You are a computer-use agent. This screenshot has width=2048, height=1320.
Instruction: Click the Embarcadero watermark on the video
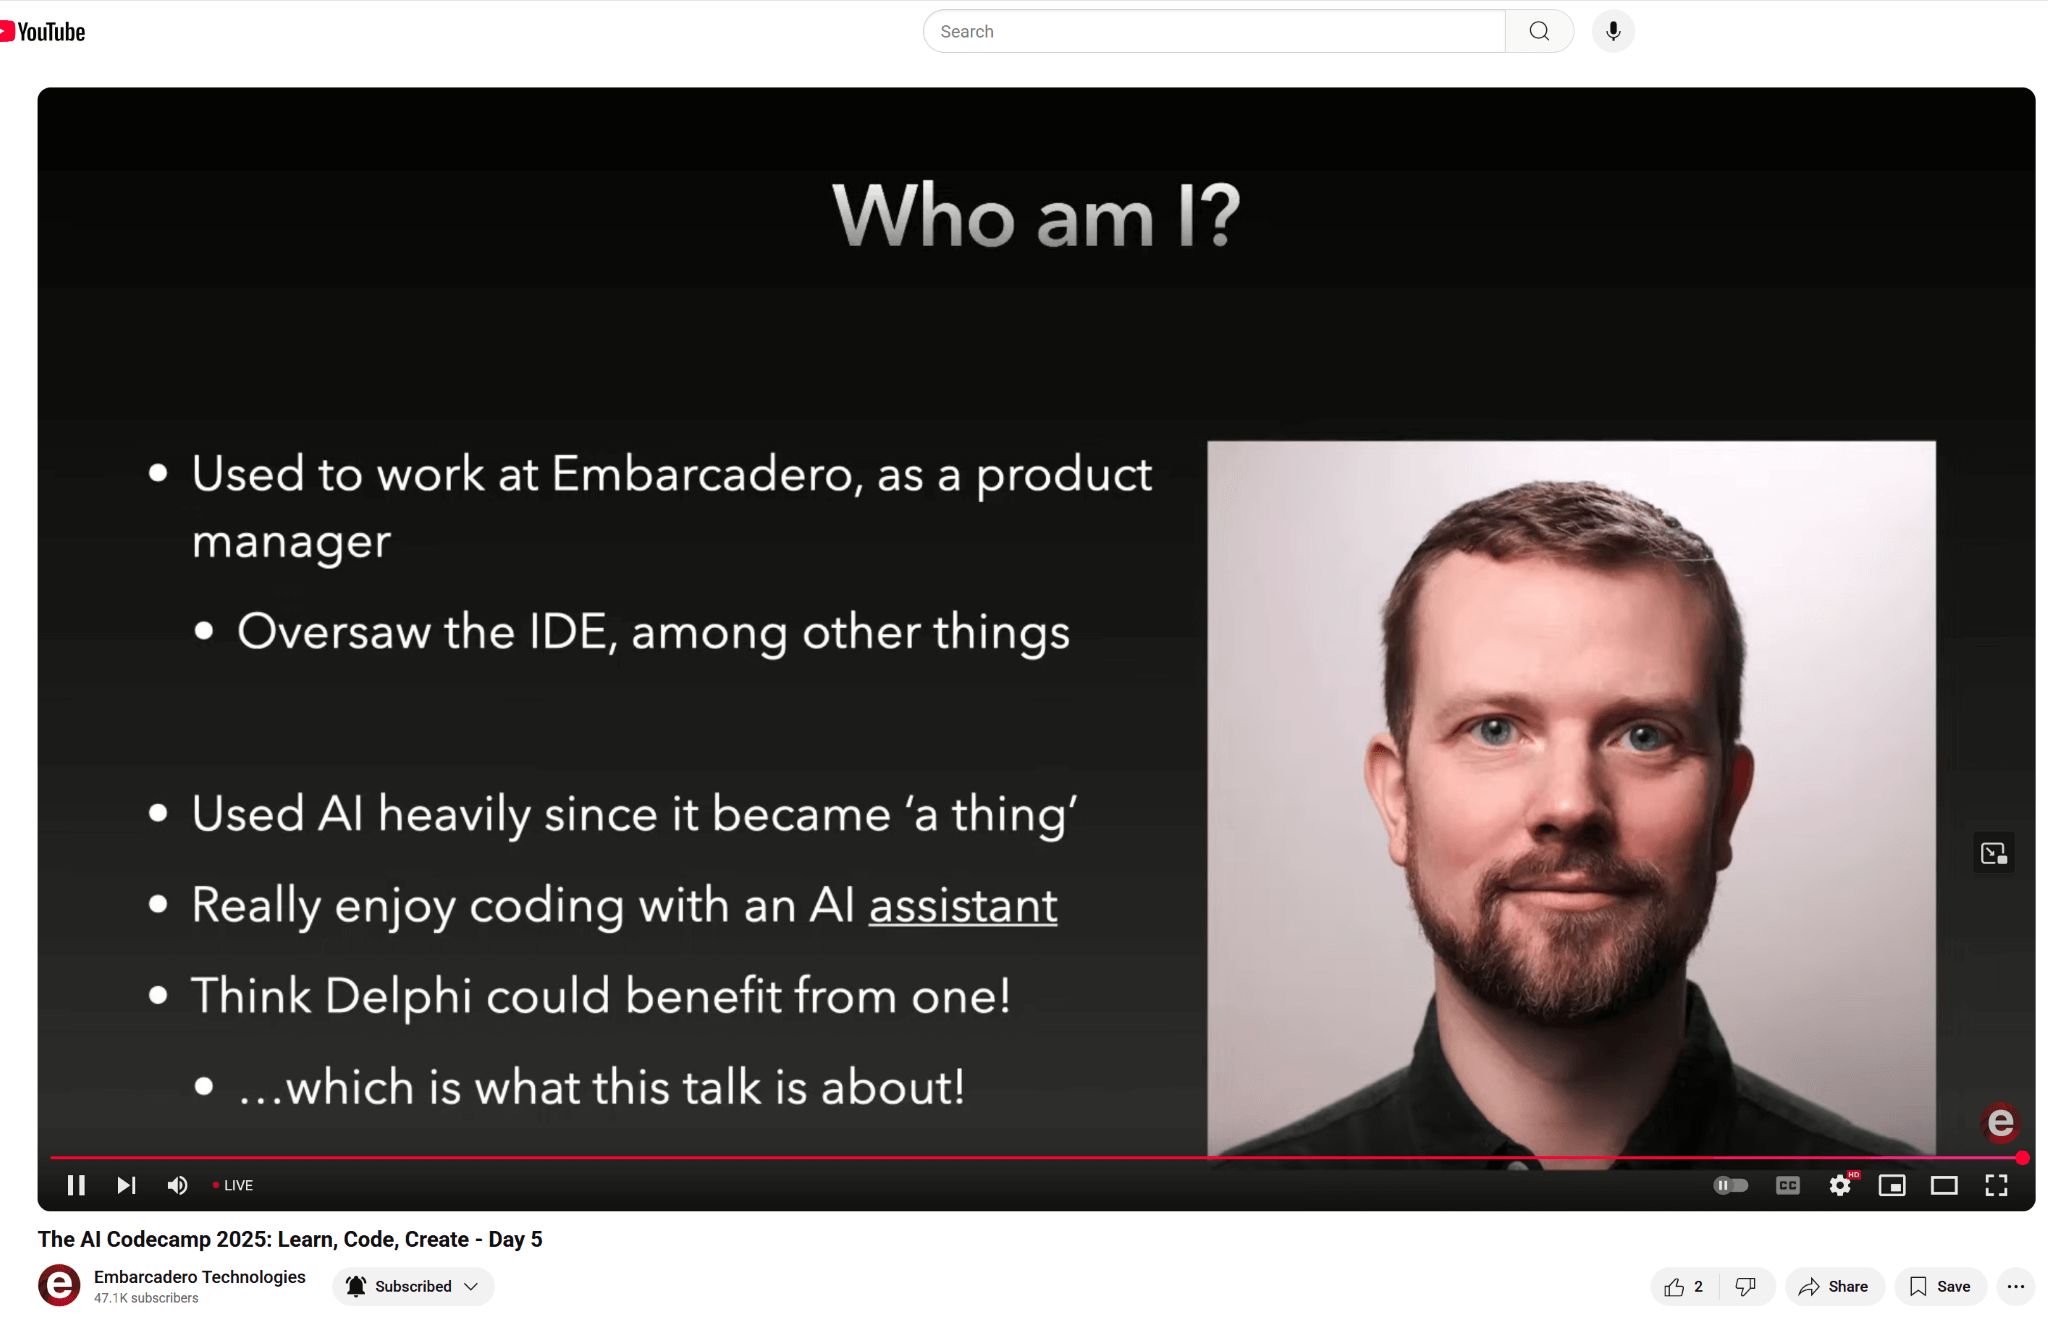[x=2001, y=1122]
